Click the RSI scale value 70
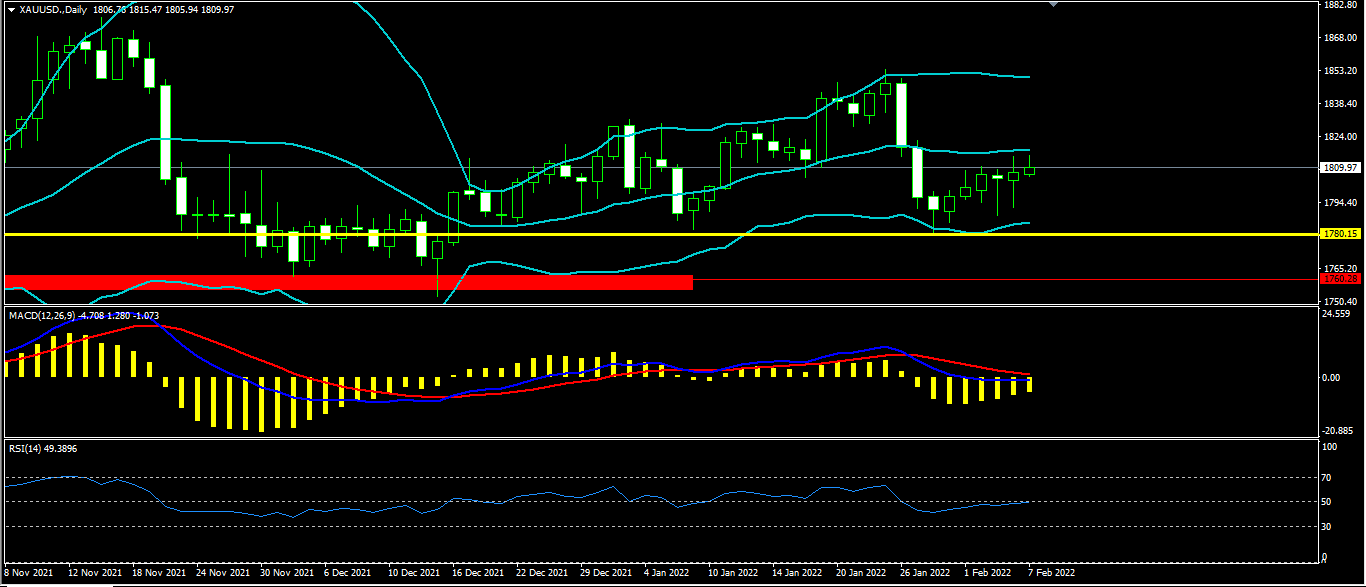 (x=1327, y=478)
